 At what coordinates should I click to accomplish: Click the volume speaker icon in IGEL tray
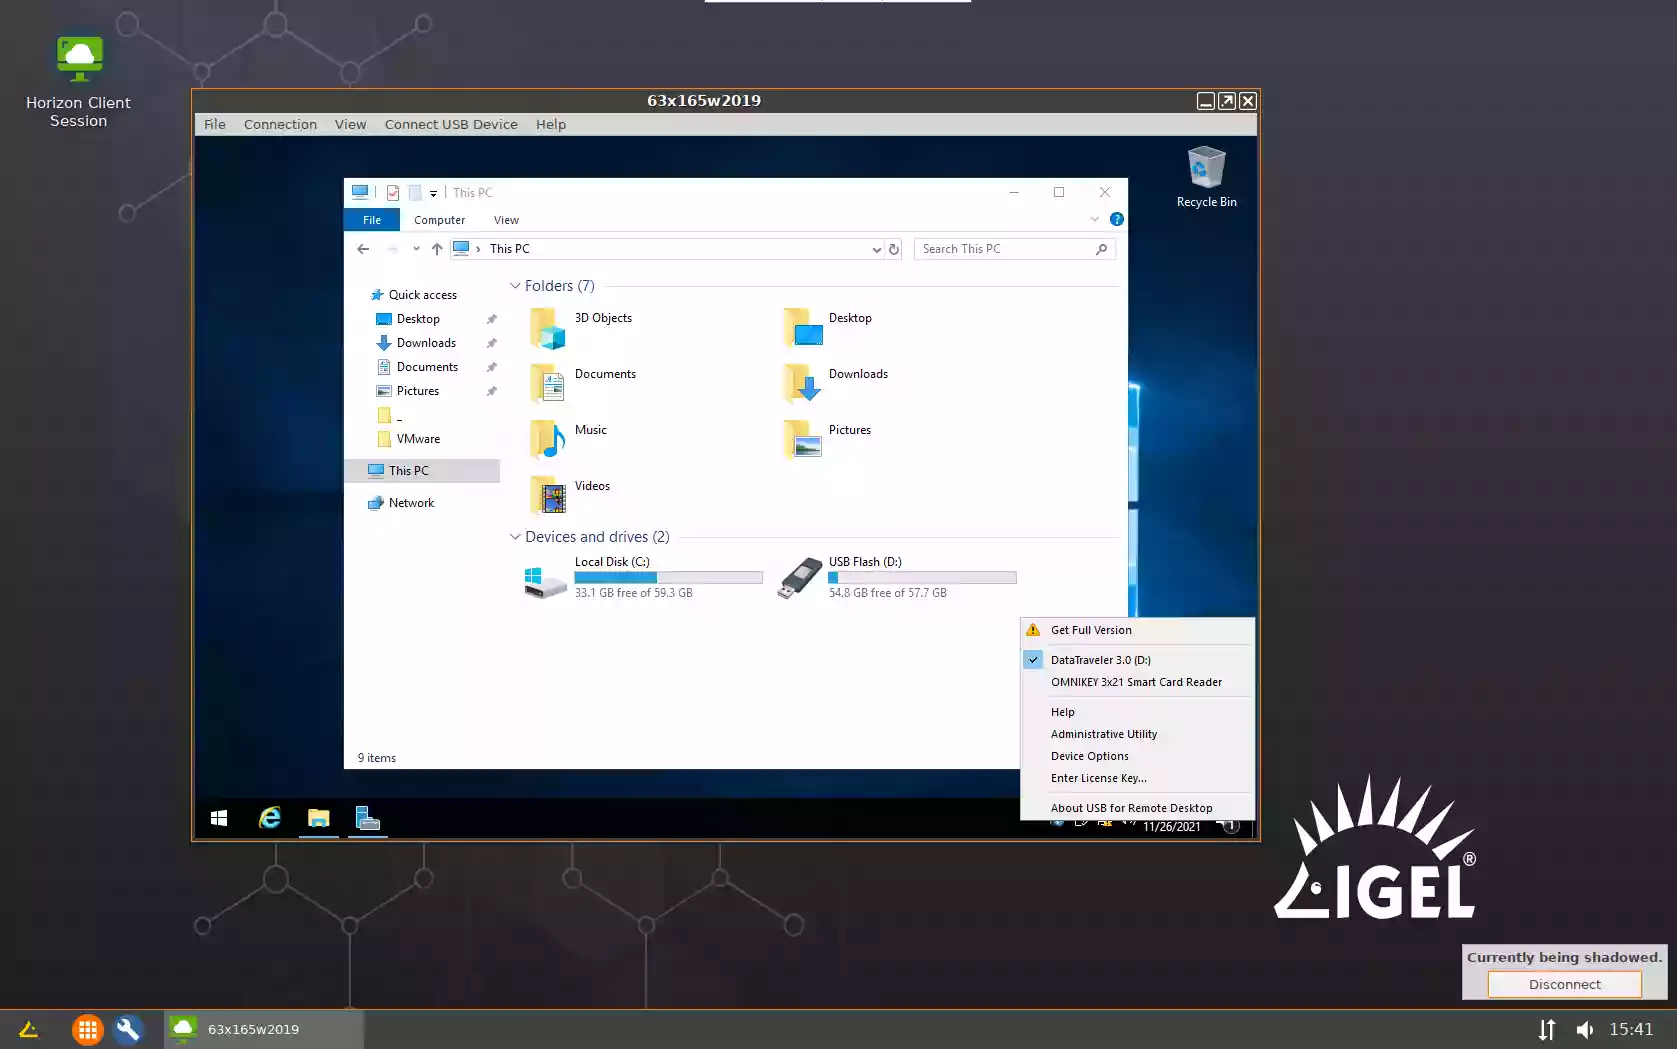pos(1585,1029)
